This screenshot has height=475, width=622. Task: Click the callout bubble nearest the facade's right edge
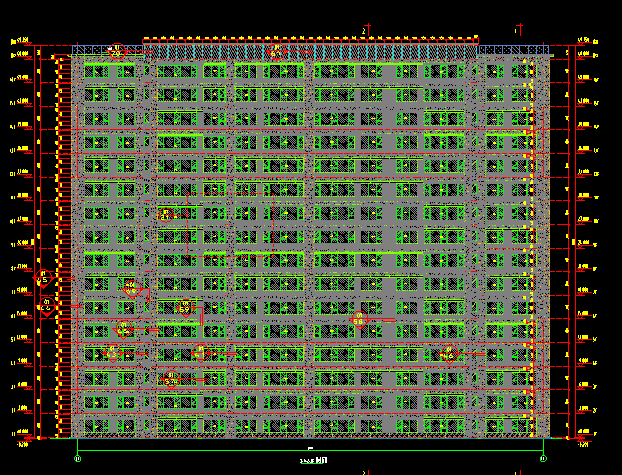tap(448, 353)
